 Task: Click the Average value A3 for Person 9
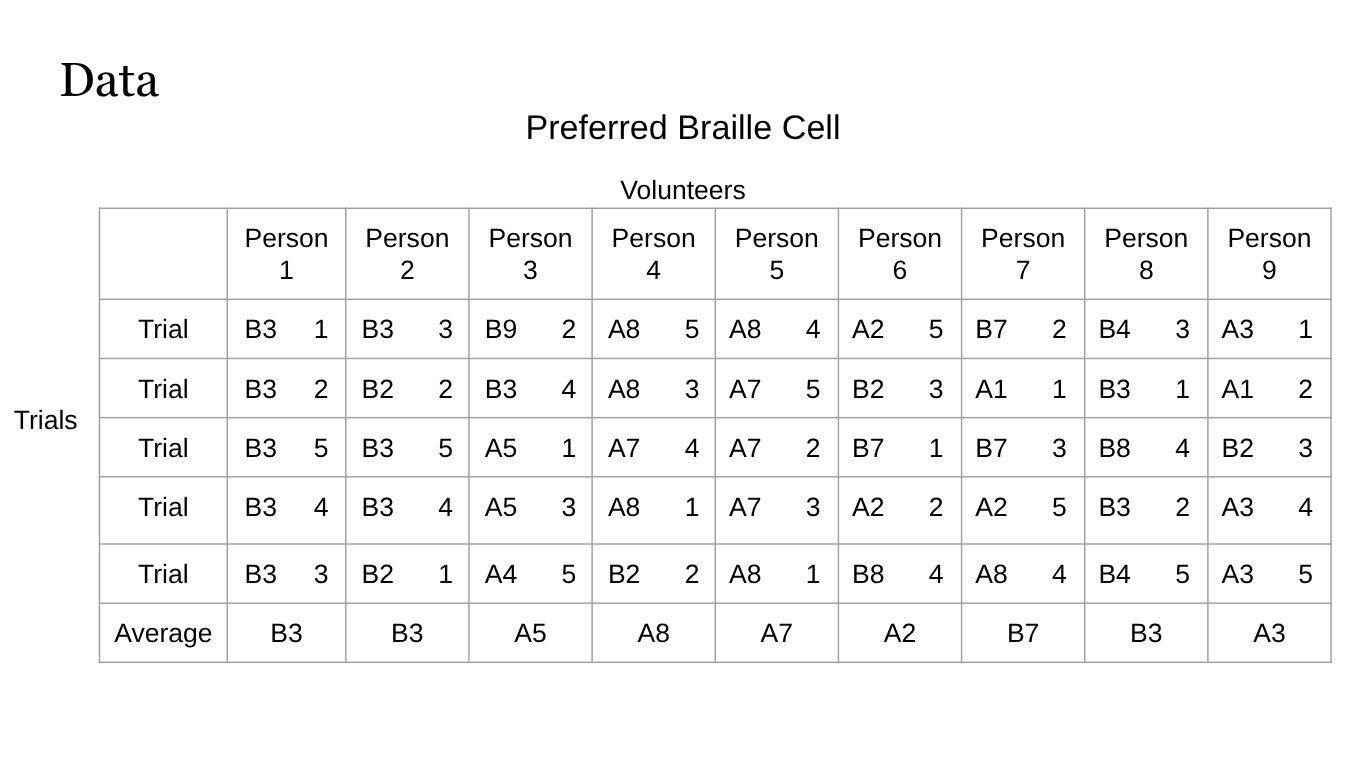(1268, 634)
